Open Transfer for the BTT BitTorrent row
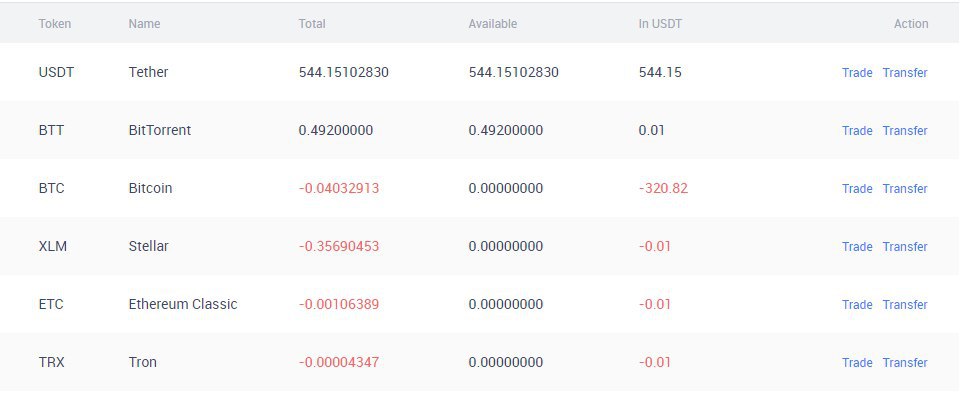Viewport: 968px width, 400px height. pyautogui.click(x=905, y=131)
